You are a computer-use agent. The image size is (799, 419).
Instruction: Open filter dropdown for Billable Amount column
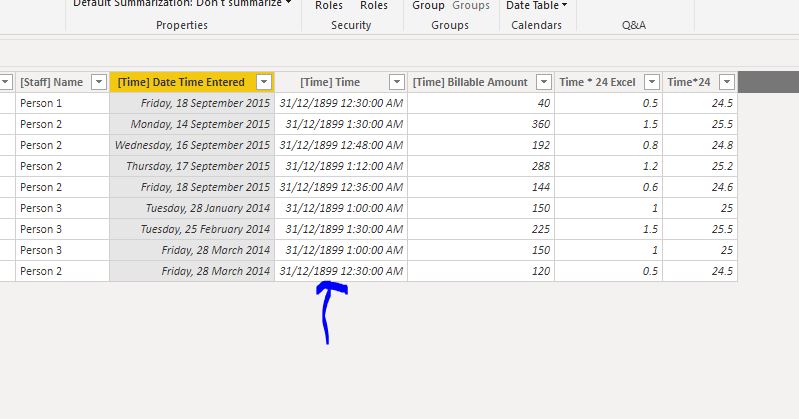[544, 82]
